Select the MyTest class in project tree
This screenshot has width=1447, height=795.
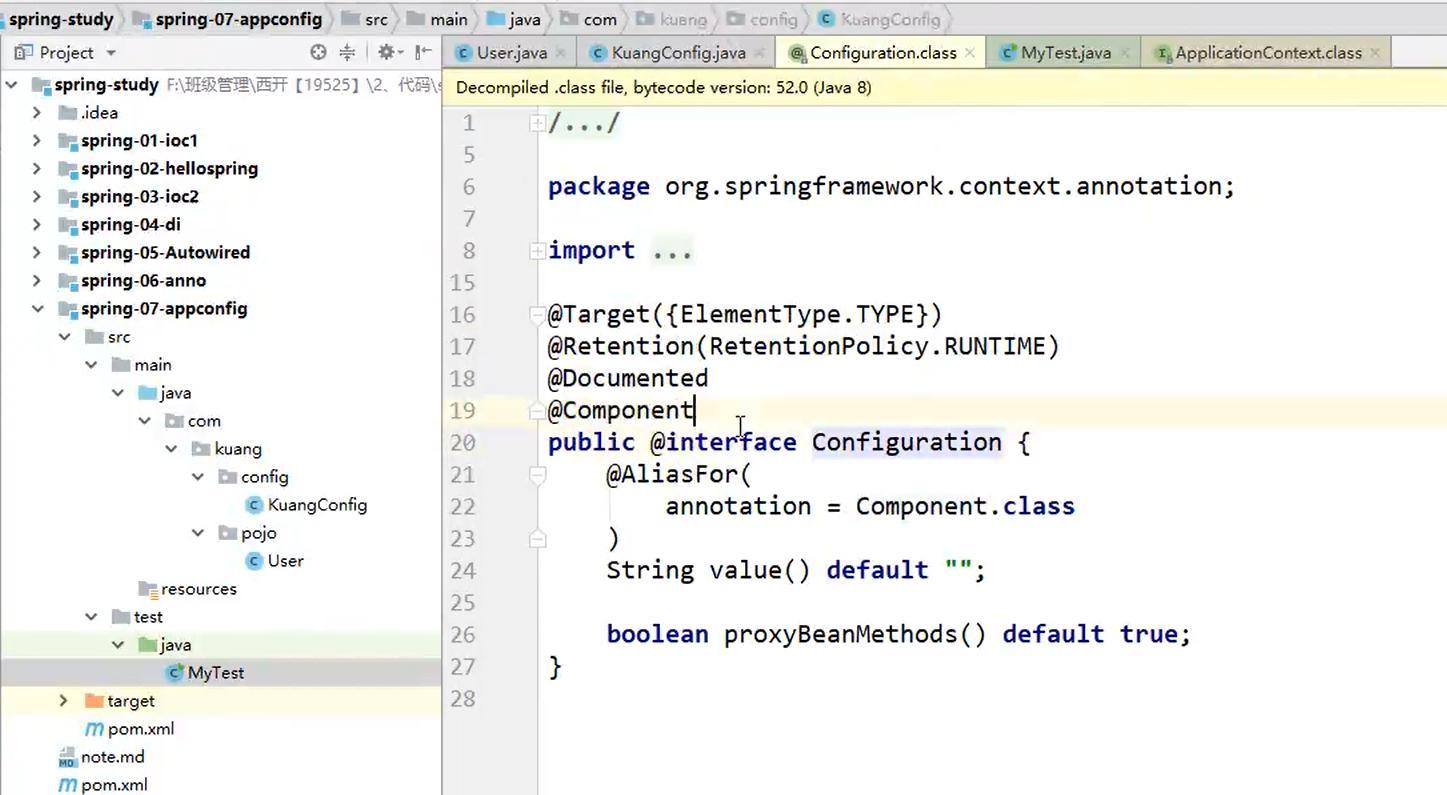pos(216,673)
